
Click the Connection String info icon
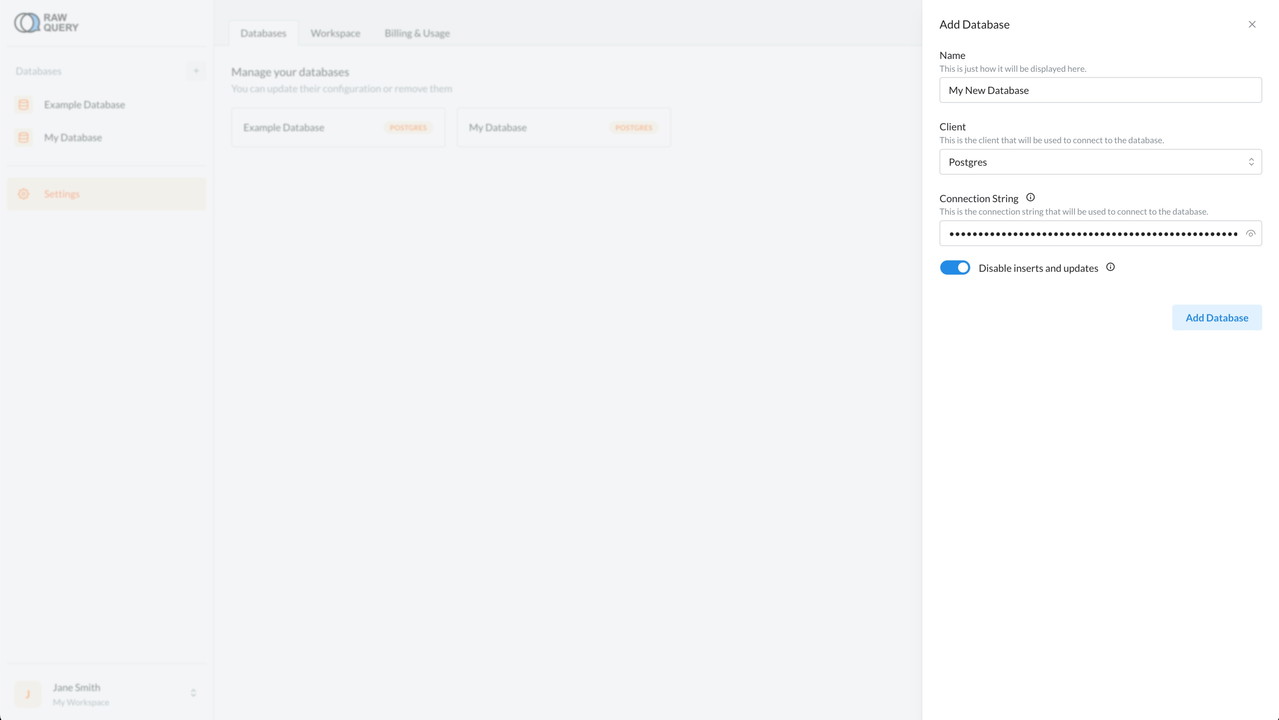[x=1030, y=198]
